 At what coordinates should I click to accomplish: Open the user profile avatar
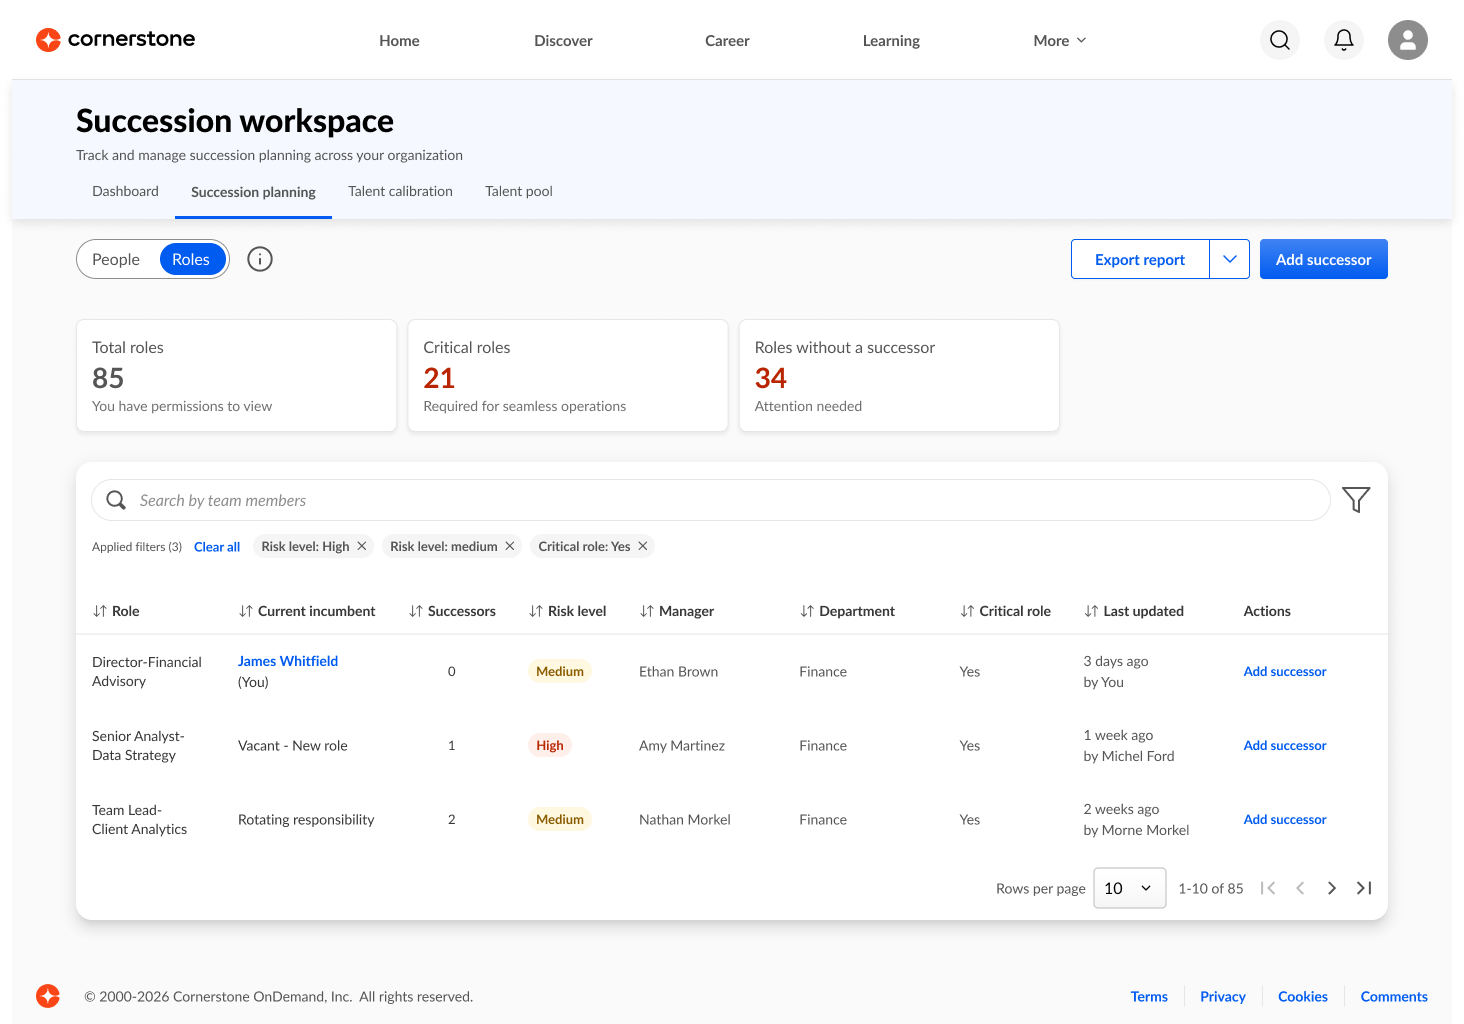pos(1408,40)
